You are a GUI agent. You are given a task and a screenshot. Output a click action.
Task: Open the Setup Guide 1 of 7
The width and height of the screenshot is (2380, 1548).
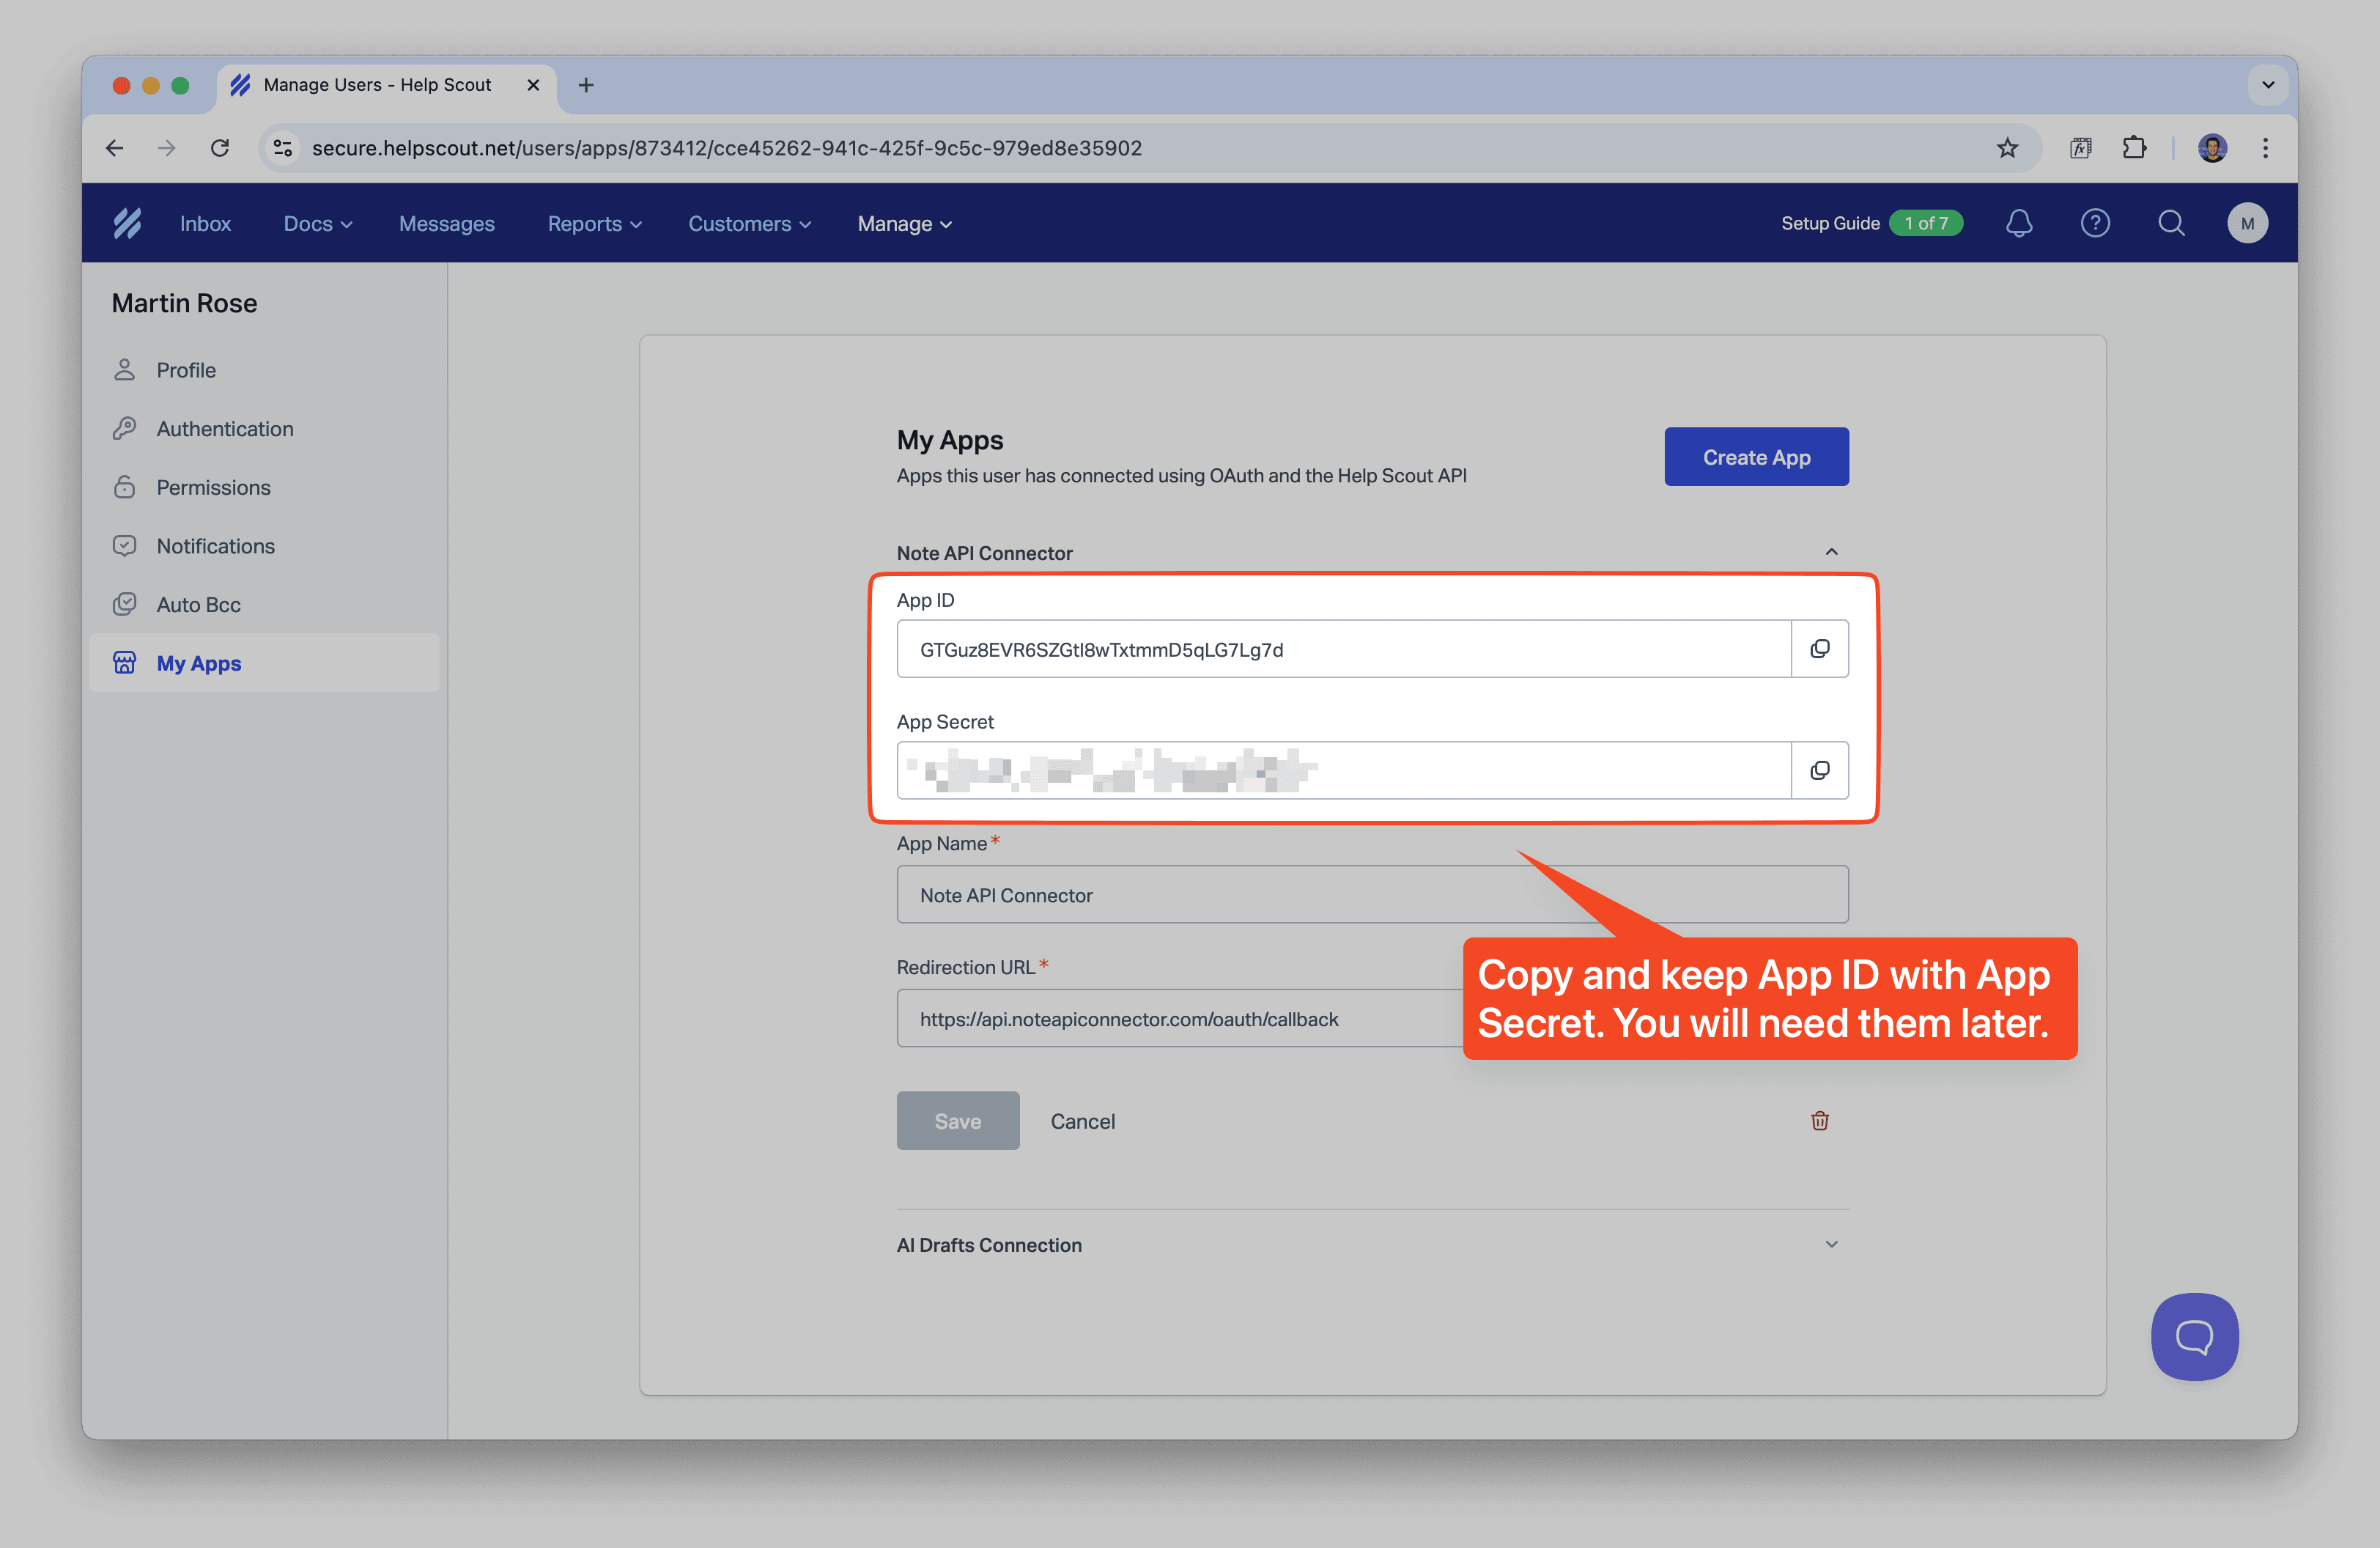coord(1871,223)
